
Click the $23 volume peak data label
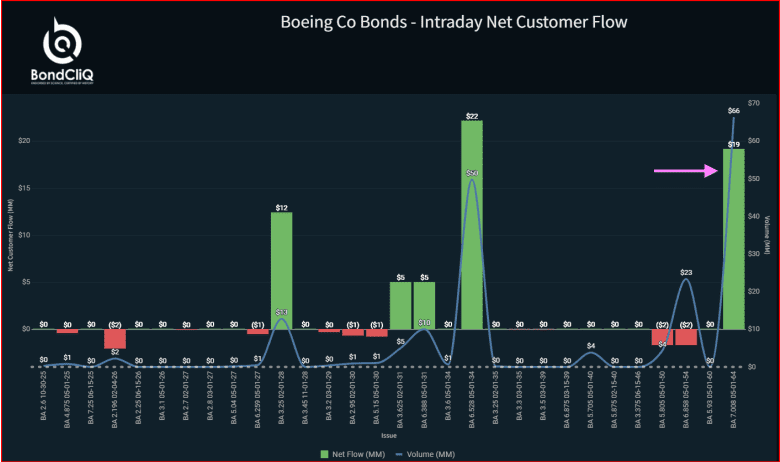[686, 273]
